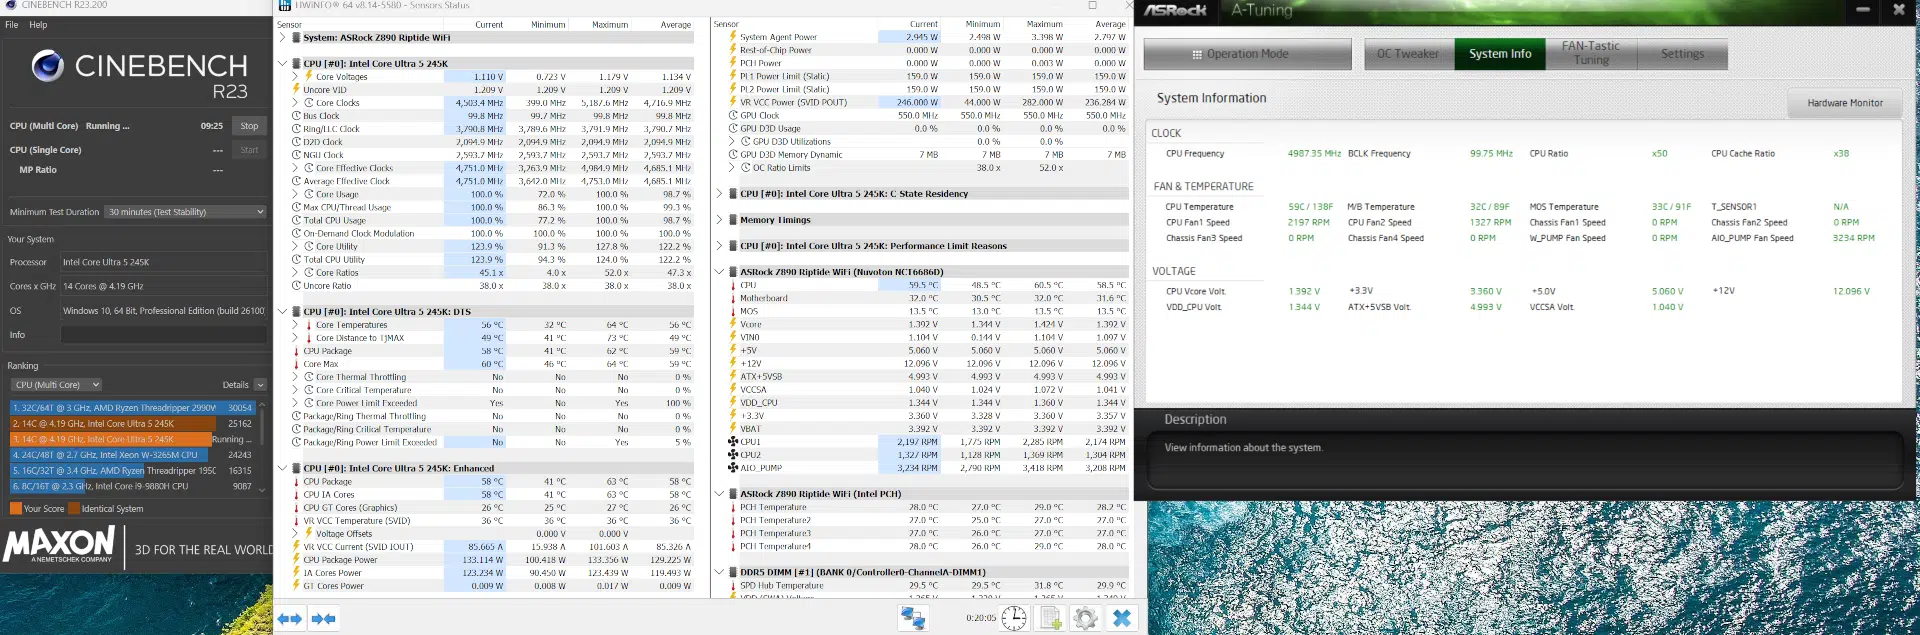Click the Maxon logo in Cinebench
This screenshot has height=635, width=1920.
click(x=59, y=544)
